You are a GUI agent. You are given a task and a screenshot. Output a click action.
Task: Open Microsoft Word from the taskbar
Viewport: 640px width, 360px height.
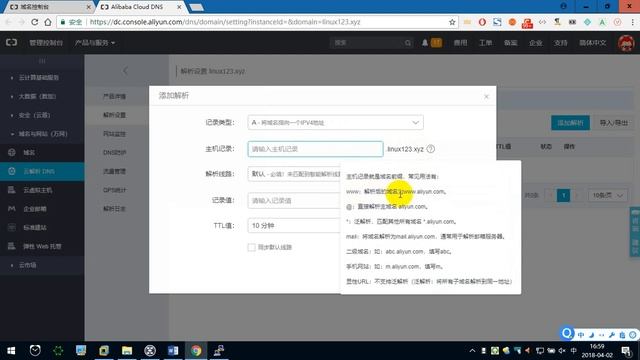tap(173, 351)
